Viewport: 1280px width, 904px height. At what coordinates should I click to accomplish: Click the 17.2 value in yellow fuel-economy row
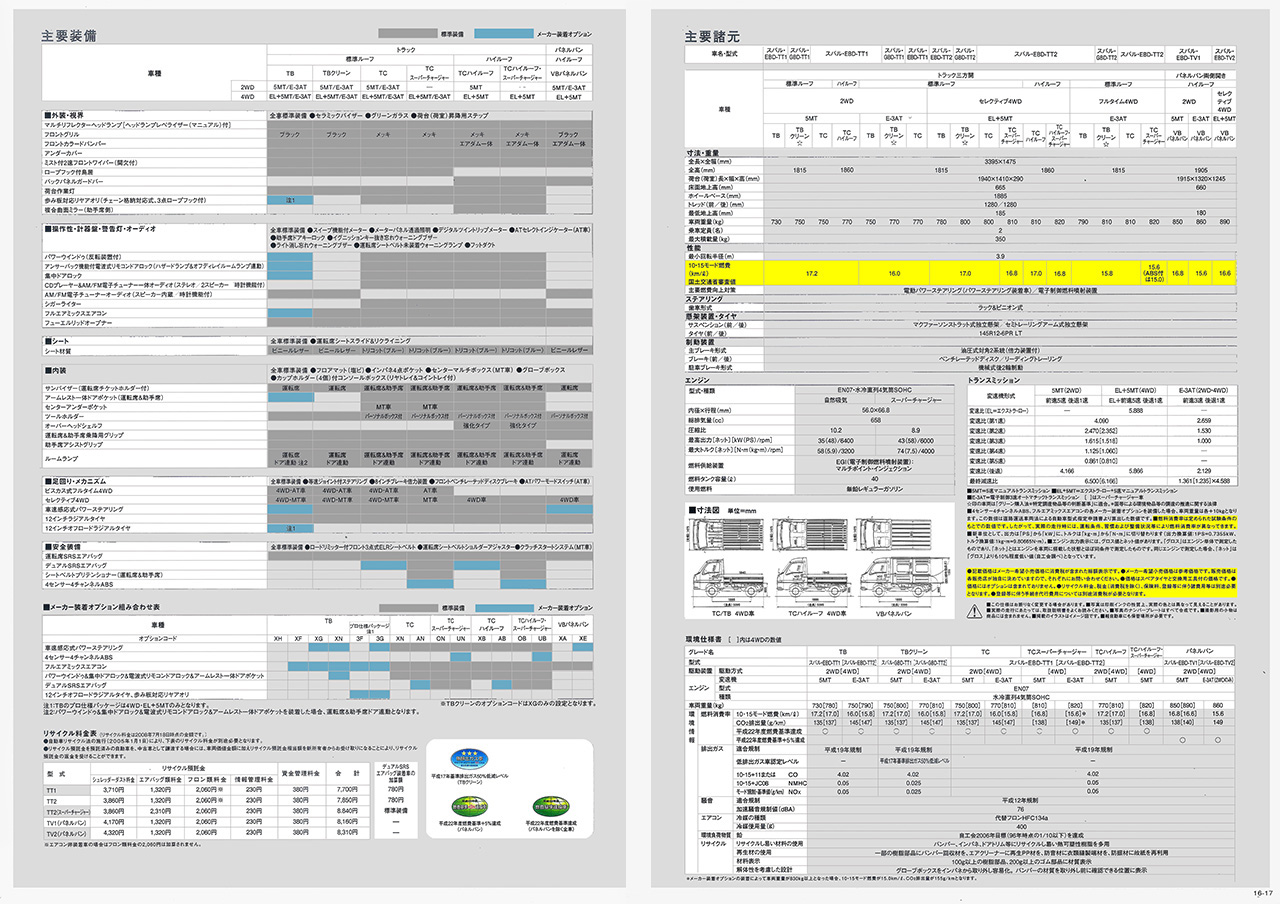click(811, 272)
